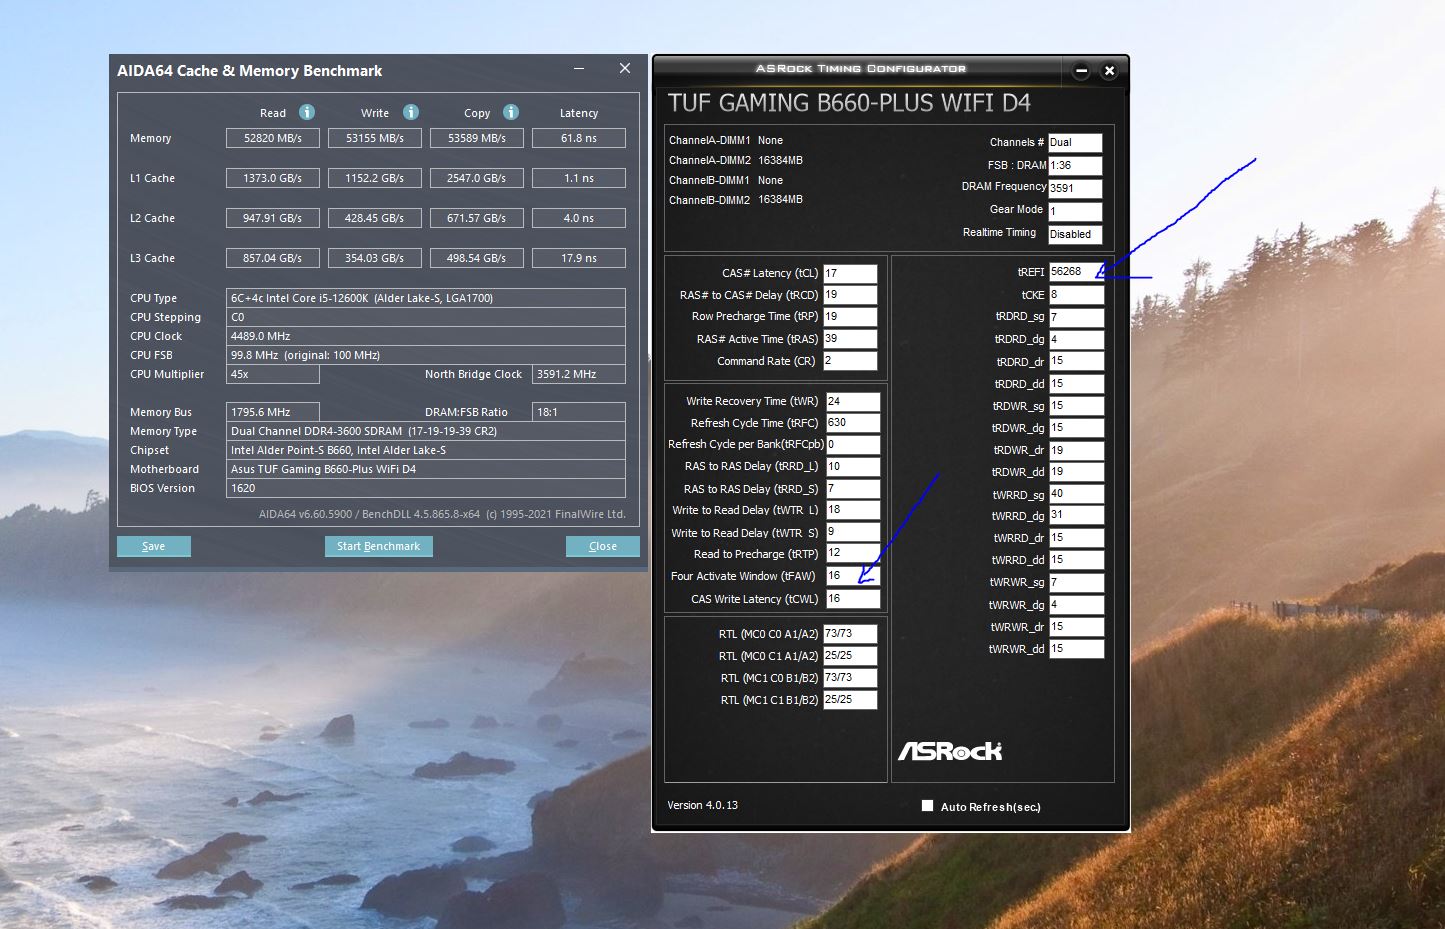Click the tRDRD_dd field
Viewport: 1445px width, 929px height.
1077,384
